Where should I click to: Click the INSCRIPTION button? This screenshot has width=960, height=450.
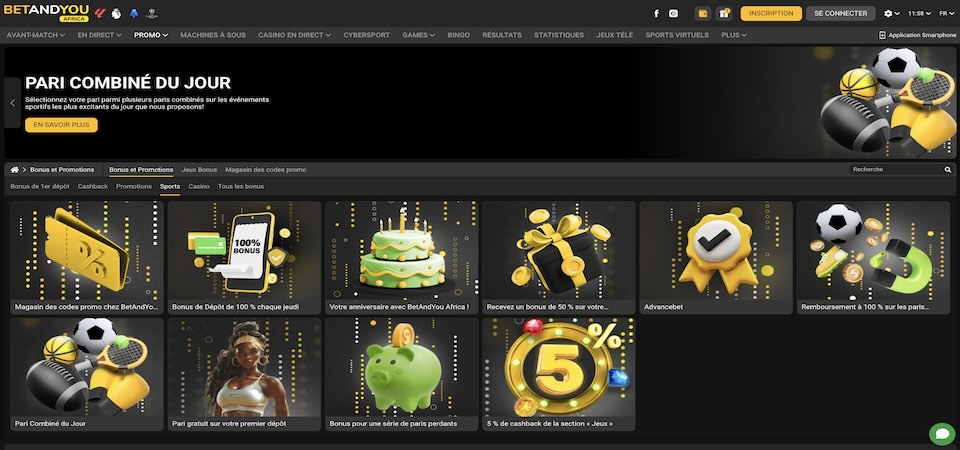pos(771,13)
